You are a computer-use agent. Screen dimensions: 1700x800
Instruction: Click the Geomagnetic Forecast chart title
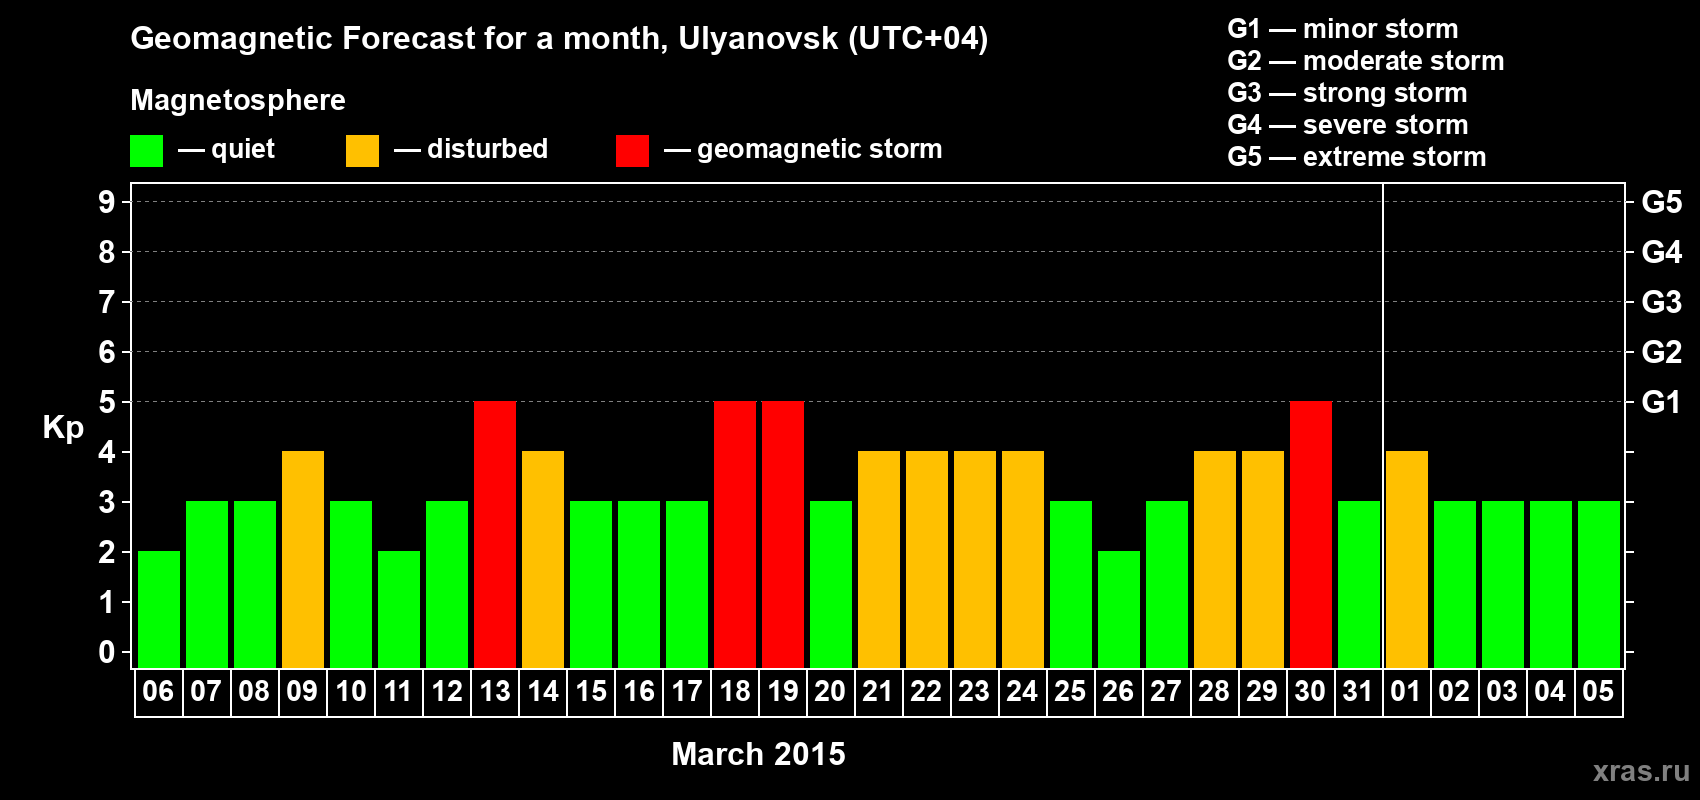coord(559,38)
